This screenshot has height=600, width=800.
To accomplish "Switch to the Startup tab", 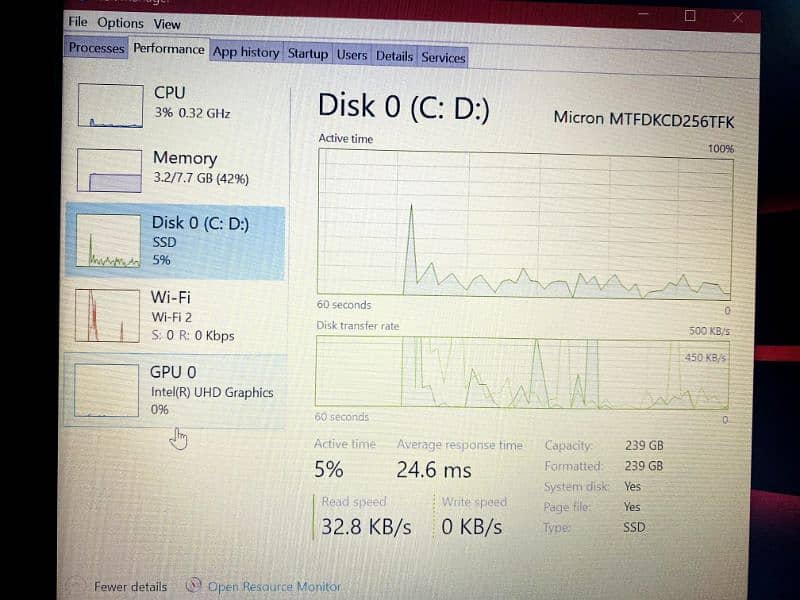I will pos(308,54).
